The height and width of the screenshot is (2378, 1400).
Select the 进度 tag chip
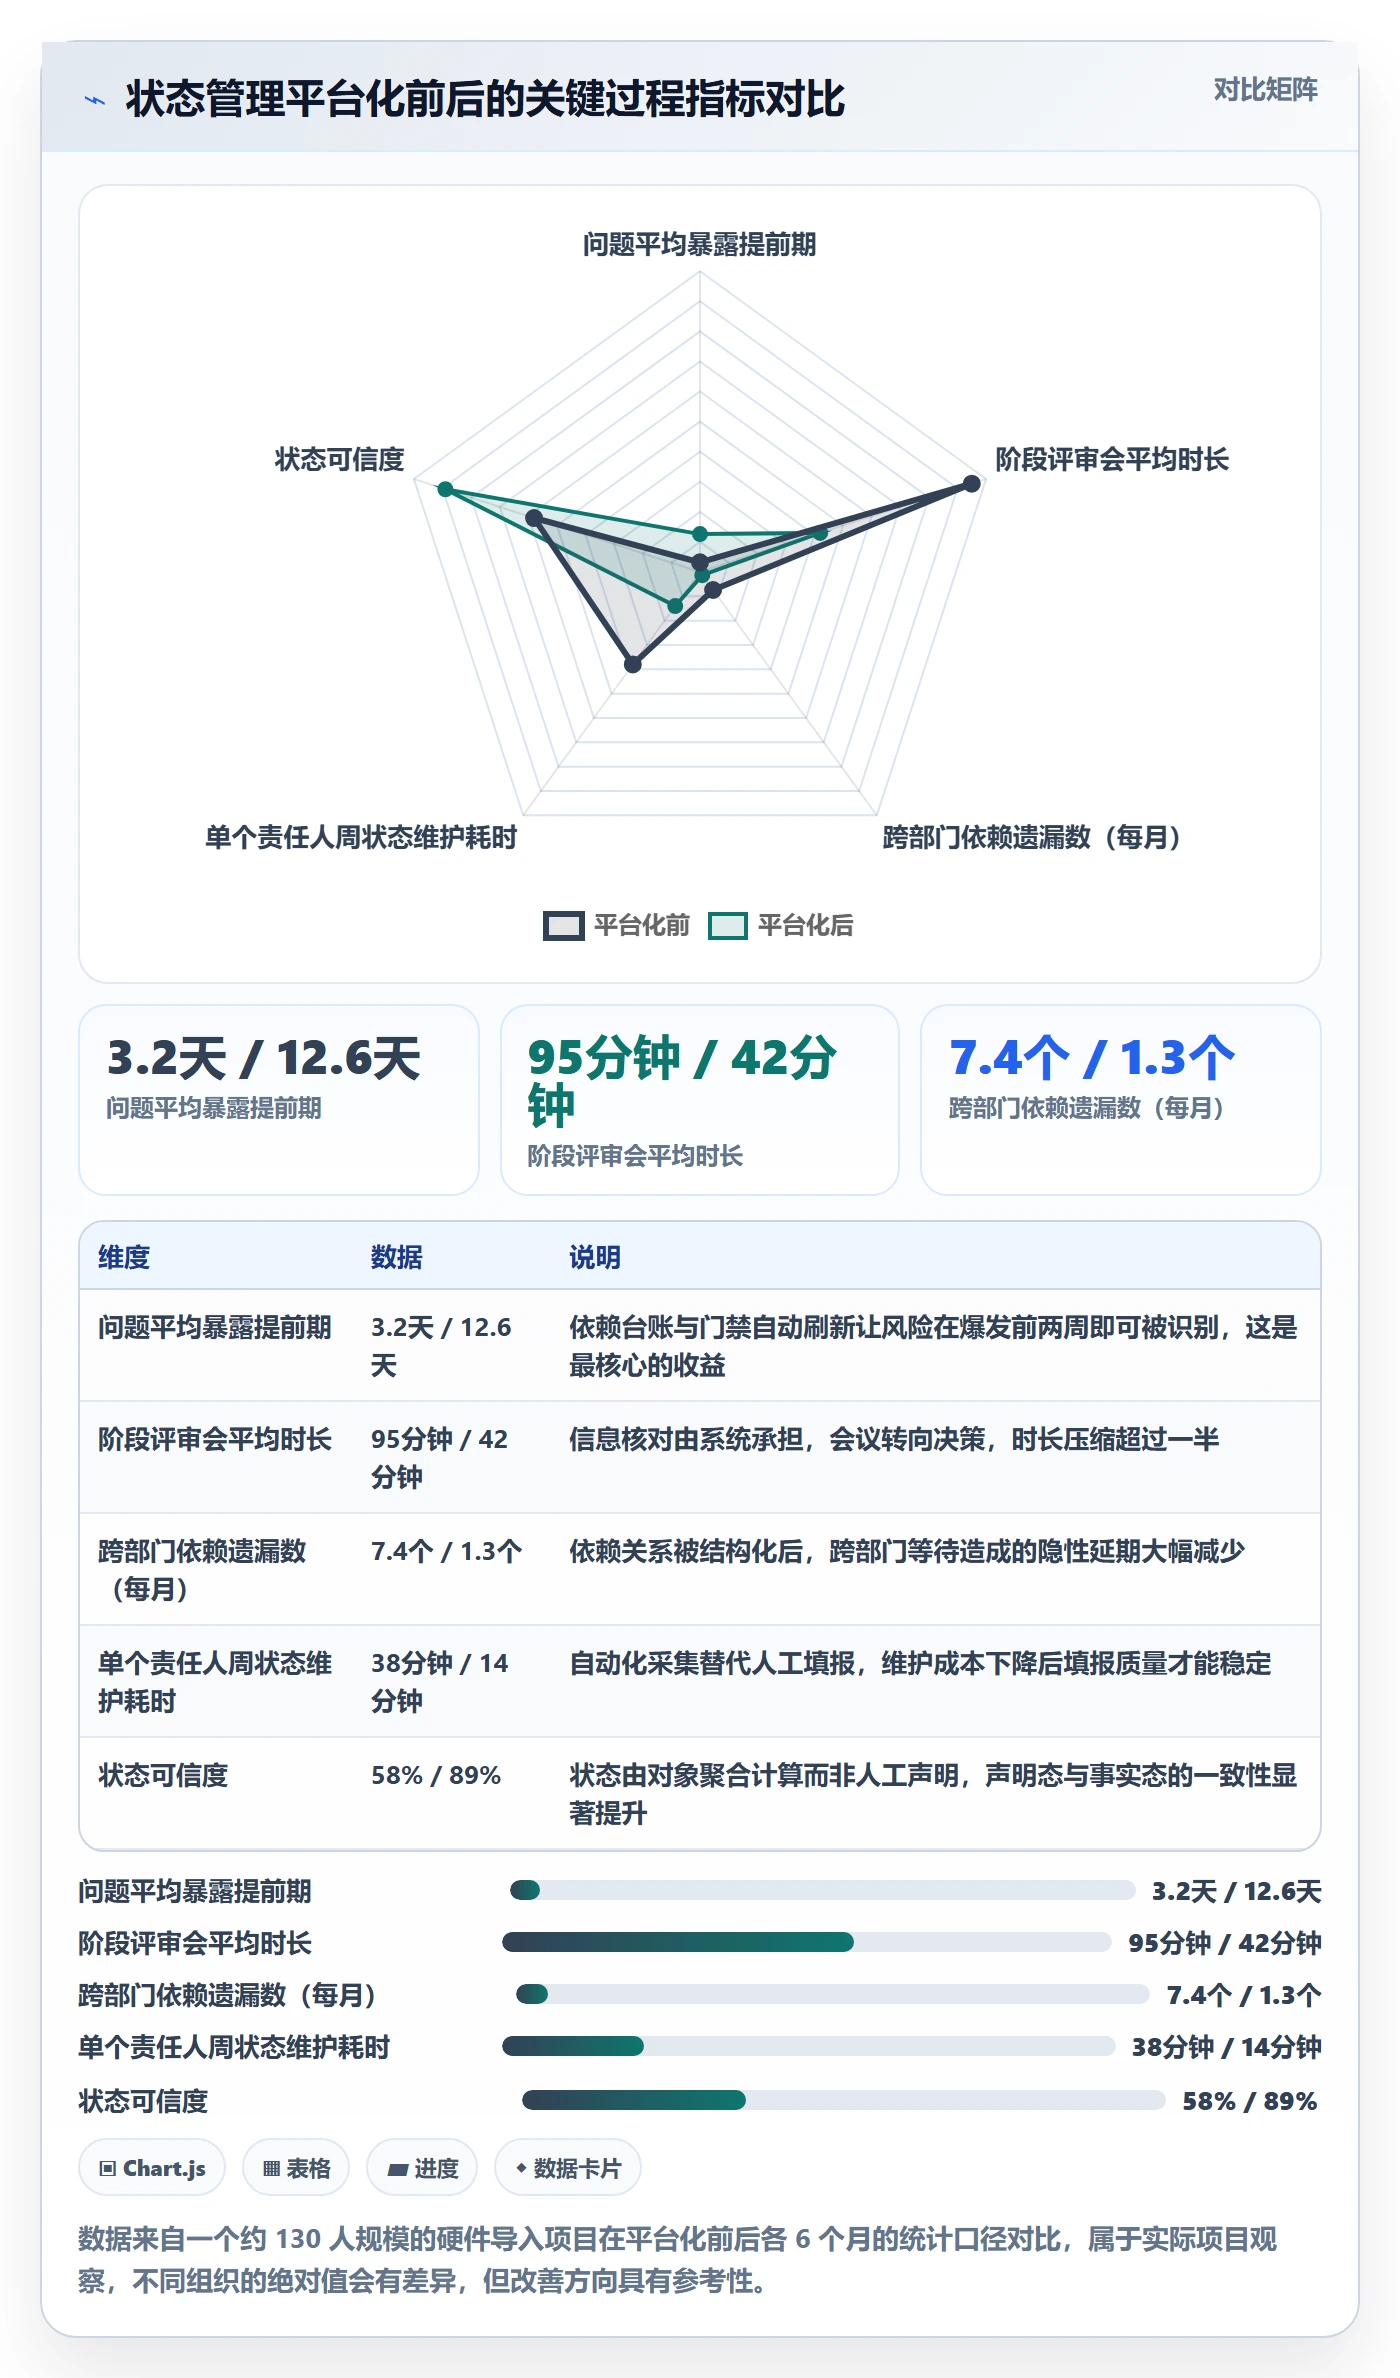click(x=422, y=2167)
